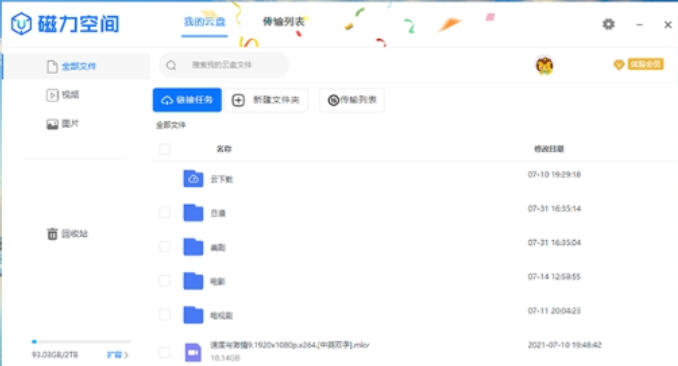Click date 07-31 16:35:14 of 日漫
The height and width of the screenshot is (366, 678).
pyautogui.click(x=554, y=209)
